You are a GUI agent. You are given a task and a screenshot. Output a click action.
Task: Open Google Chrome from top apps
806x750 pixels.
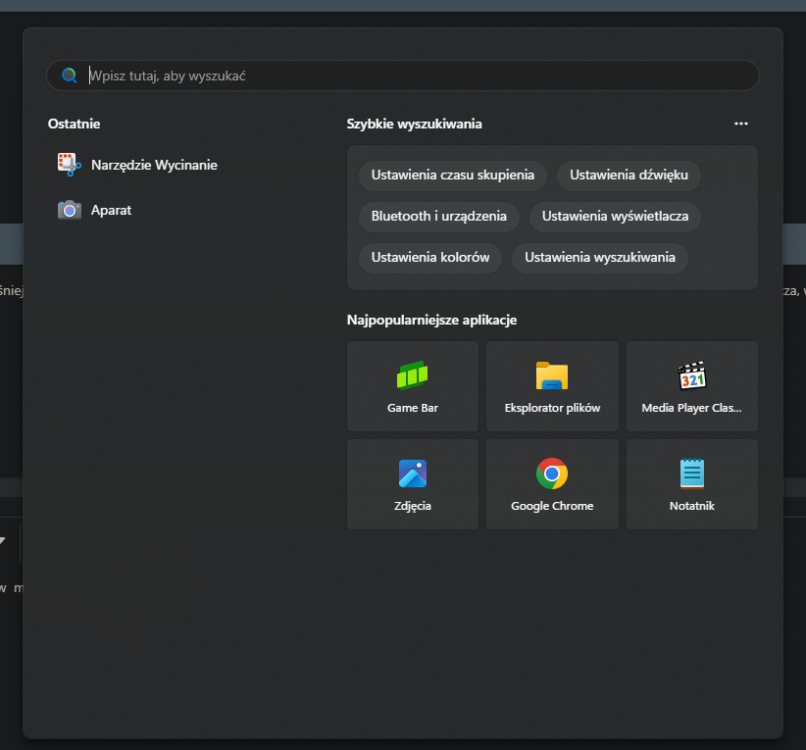552,484
